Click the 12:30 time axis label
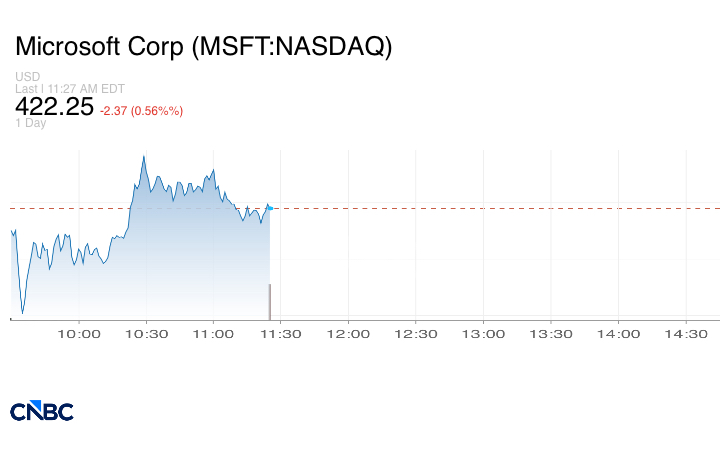 point(416,334)
